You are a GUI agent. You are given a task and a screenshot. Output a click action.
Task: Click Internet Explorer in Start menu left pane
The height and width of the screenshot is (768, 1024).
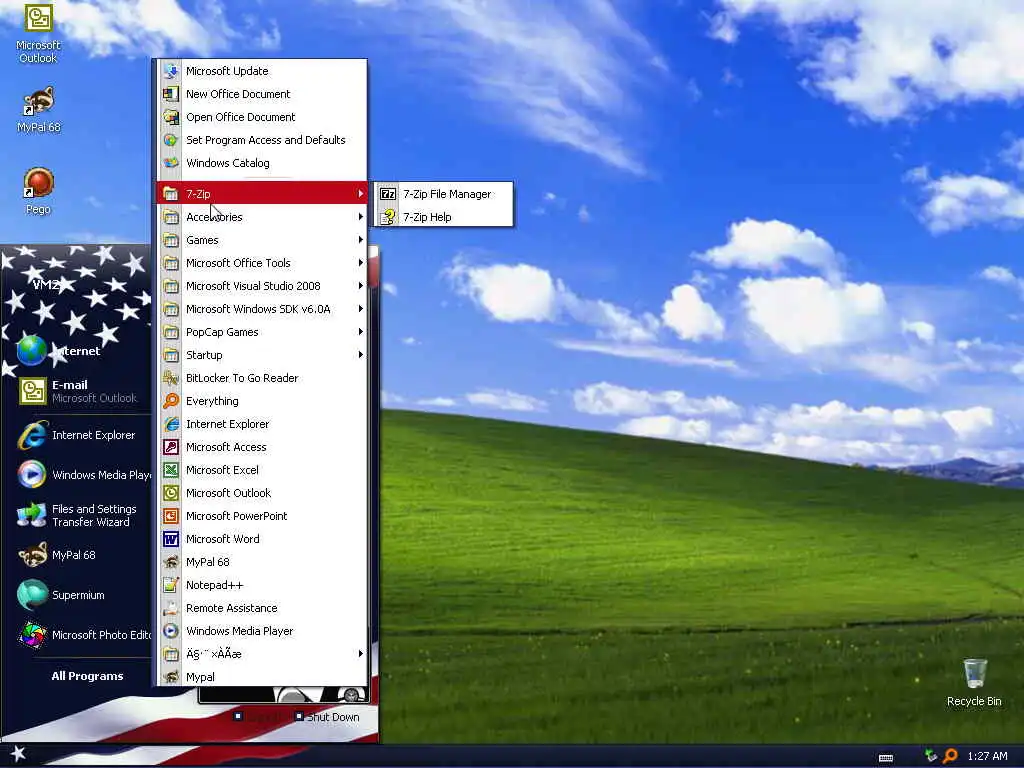[x=78, y=435]
